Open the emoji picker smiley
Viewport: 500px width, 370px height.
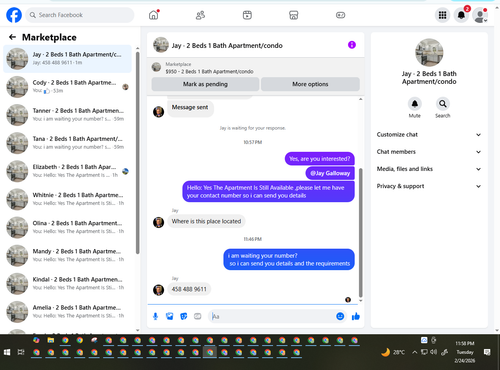pyautogui.click(x=340, y=316)
